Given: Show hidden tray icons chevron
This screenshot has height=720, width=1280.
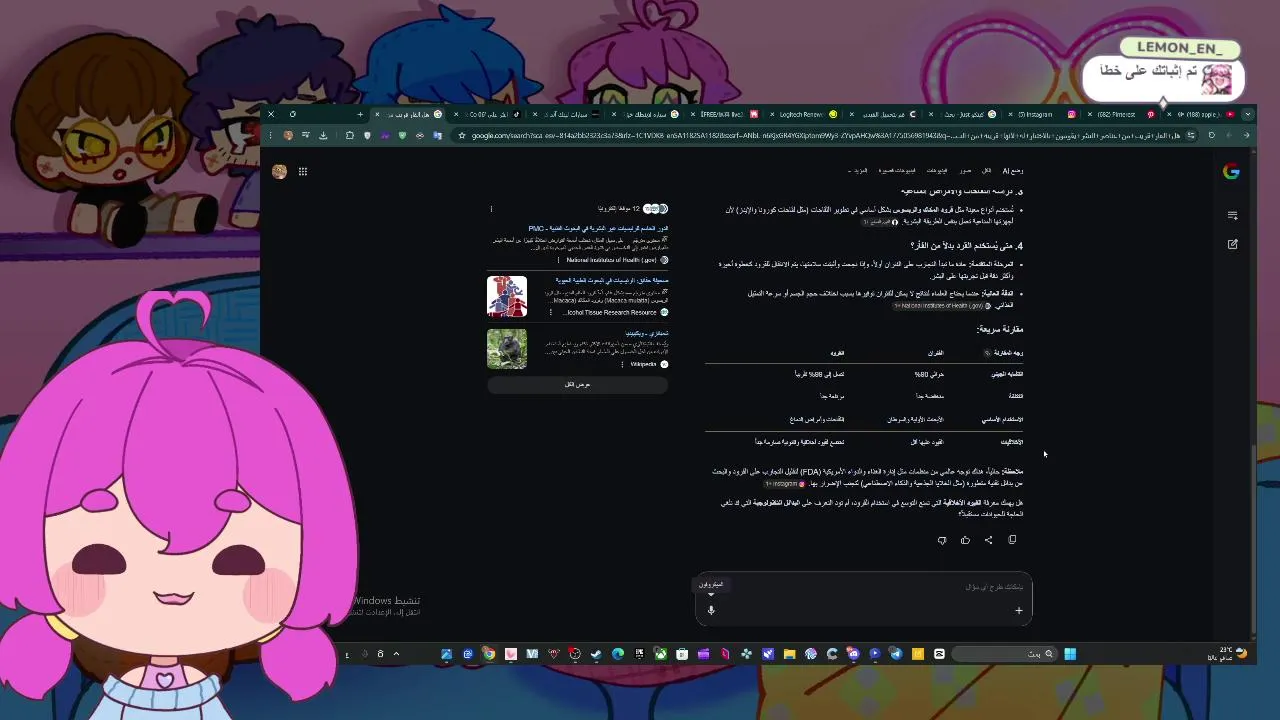Looking at the screenshot, I should [396, 654].
